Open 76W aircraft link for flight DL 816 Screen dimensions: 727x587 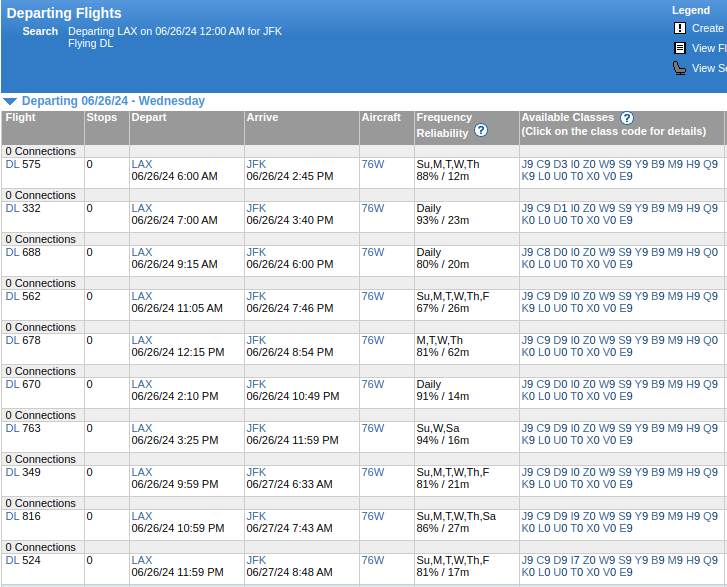point(372,516)
